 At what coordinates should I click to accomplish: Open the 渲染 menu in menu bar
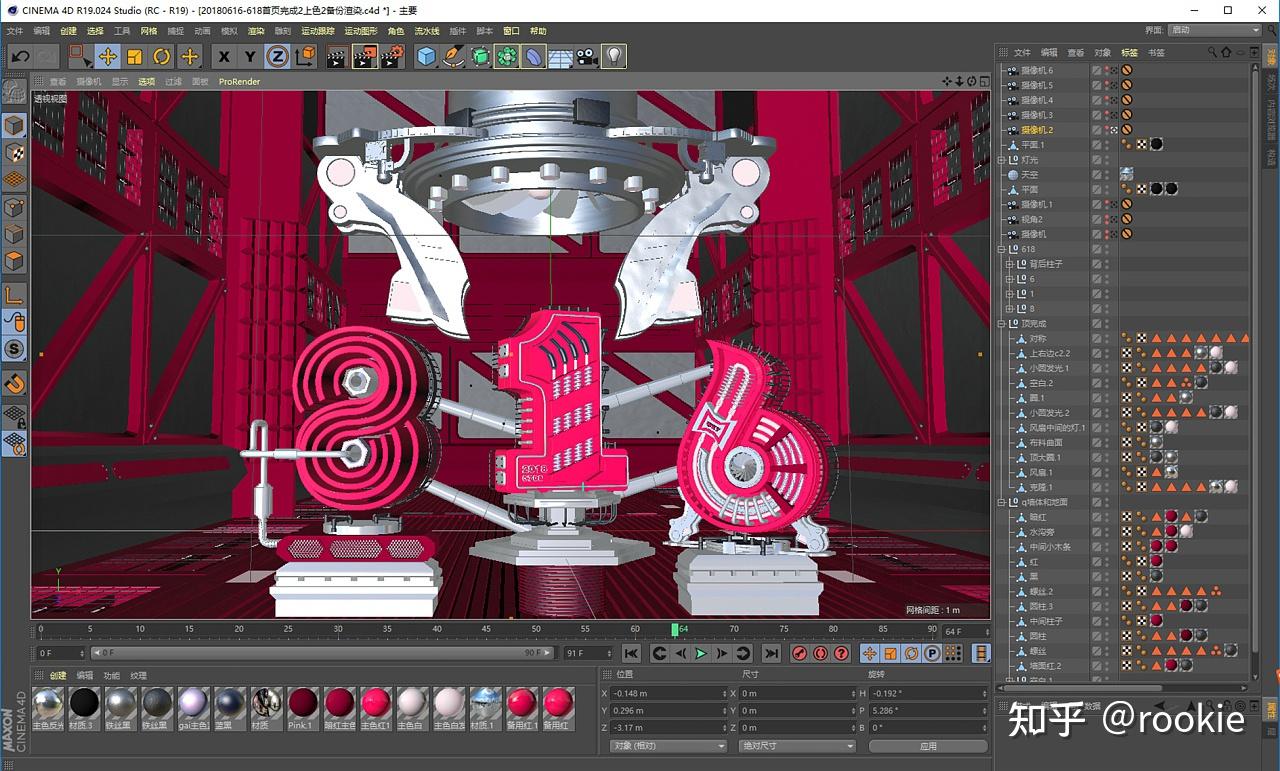pos(256,31)
